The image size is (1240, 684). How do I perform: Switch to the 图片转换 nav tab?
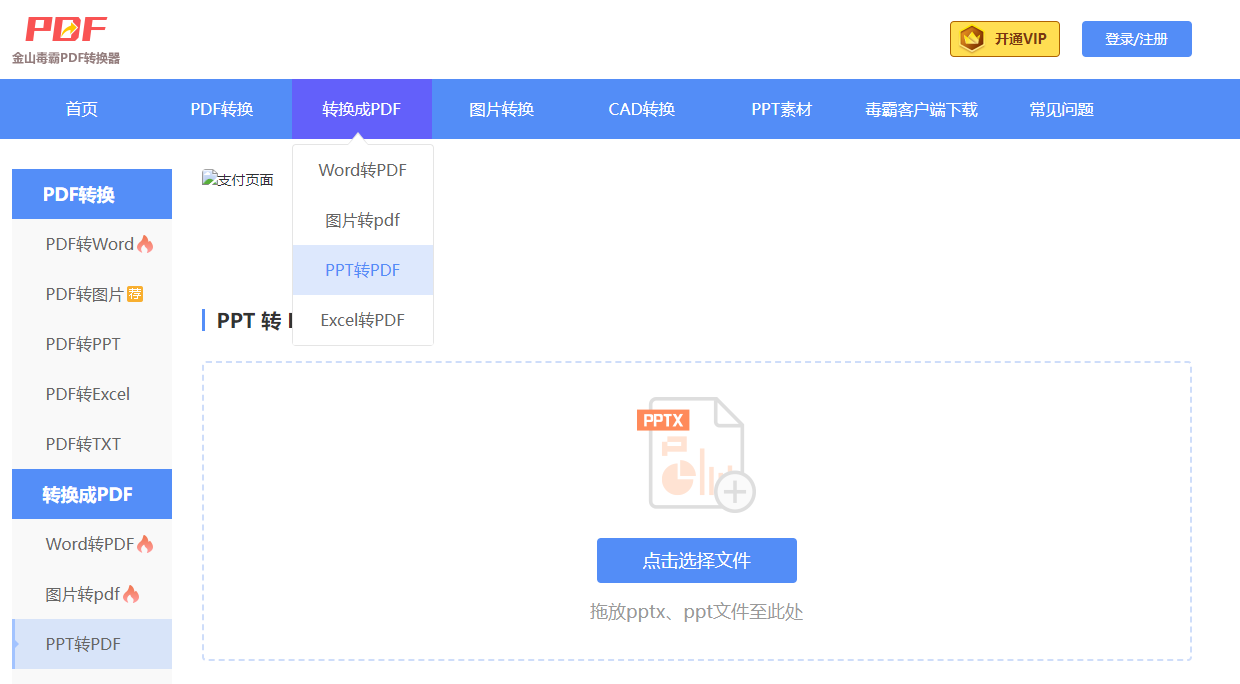pos(500,108)
